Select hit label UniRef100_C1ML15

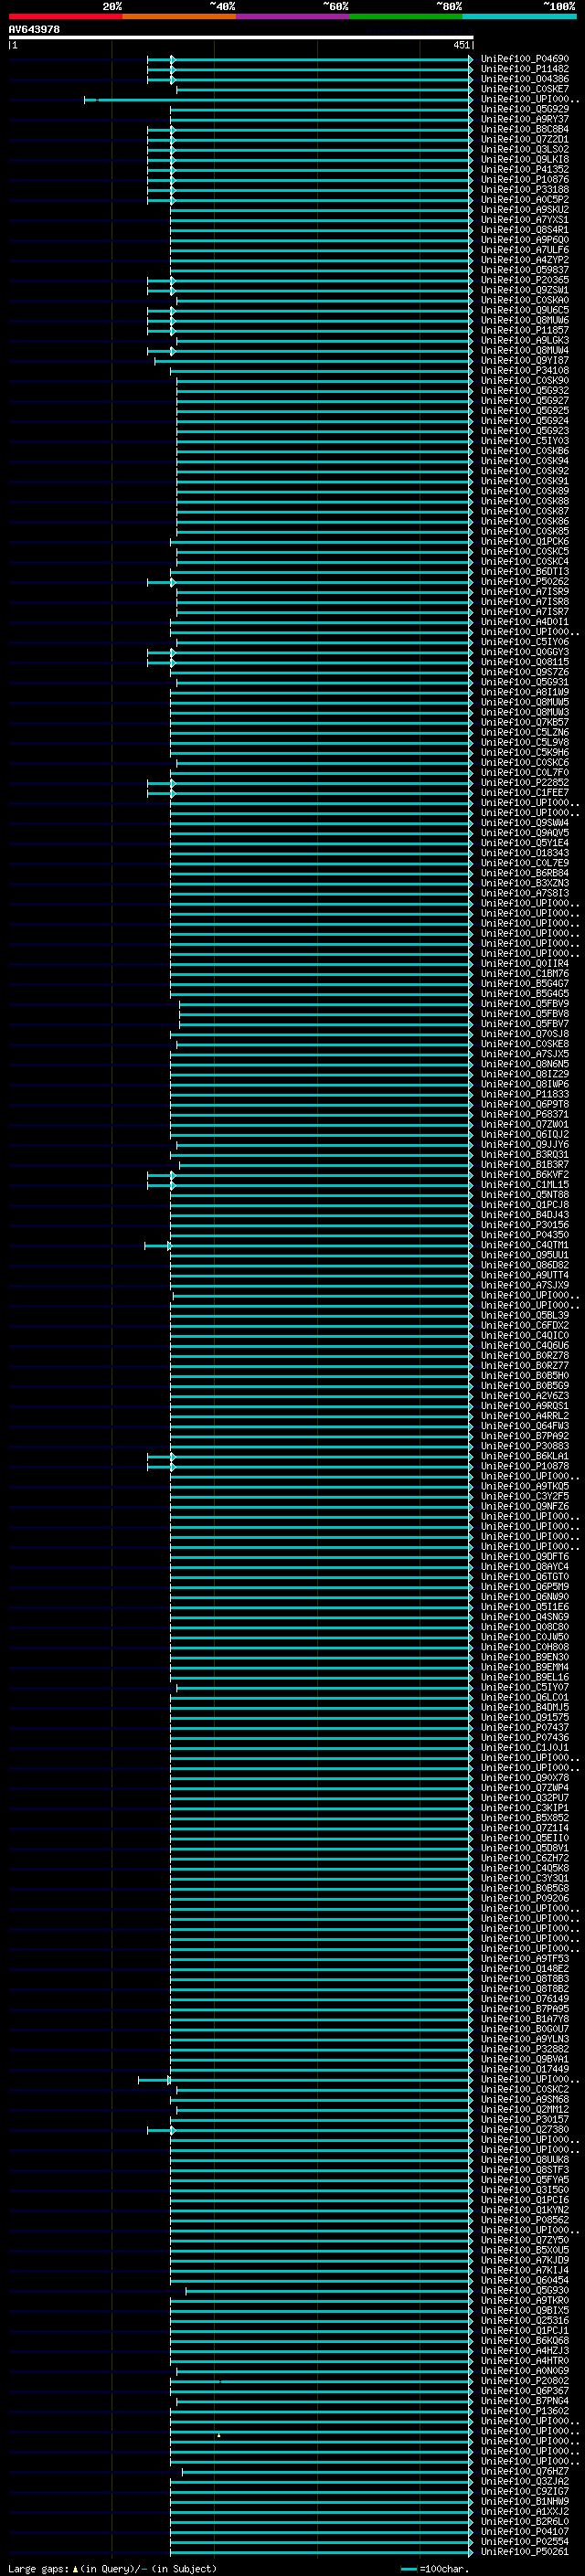click(x=525, y=1185)
